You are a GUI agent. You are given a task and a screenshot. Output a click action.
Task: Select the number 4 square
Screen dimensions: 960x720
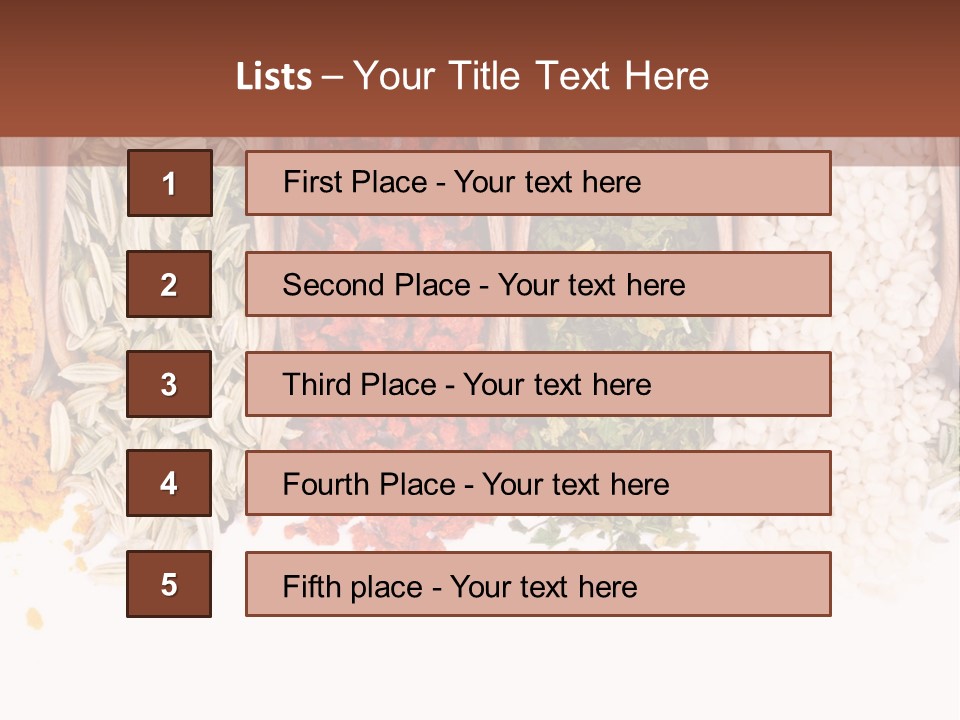point(169,483)
